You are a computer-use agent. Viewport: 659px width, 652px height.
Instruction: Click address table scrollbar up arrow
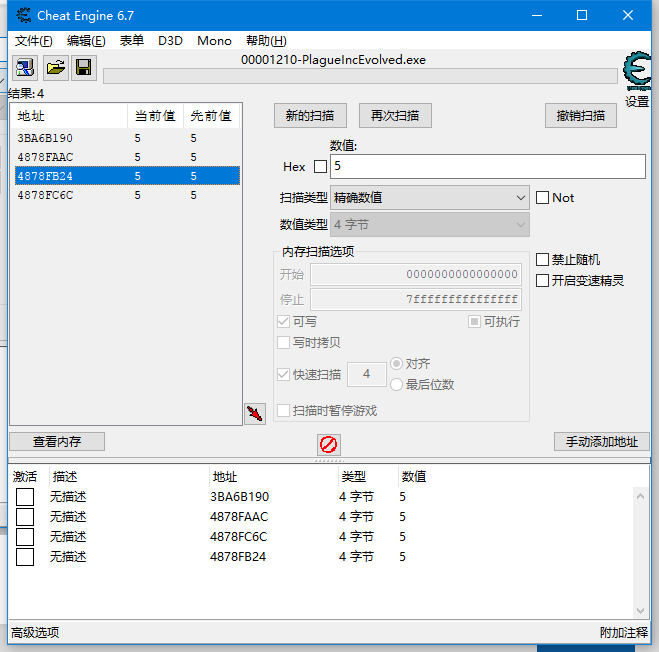click(641, 496)
